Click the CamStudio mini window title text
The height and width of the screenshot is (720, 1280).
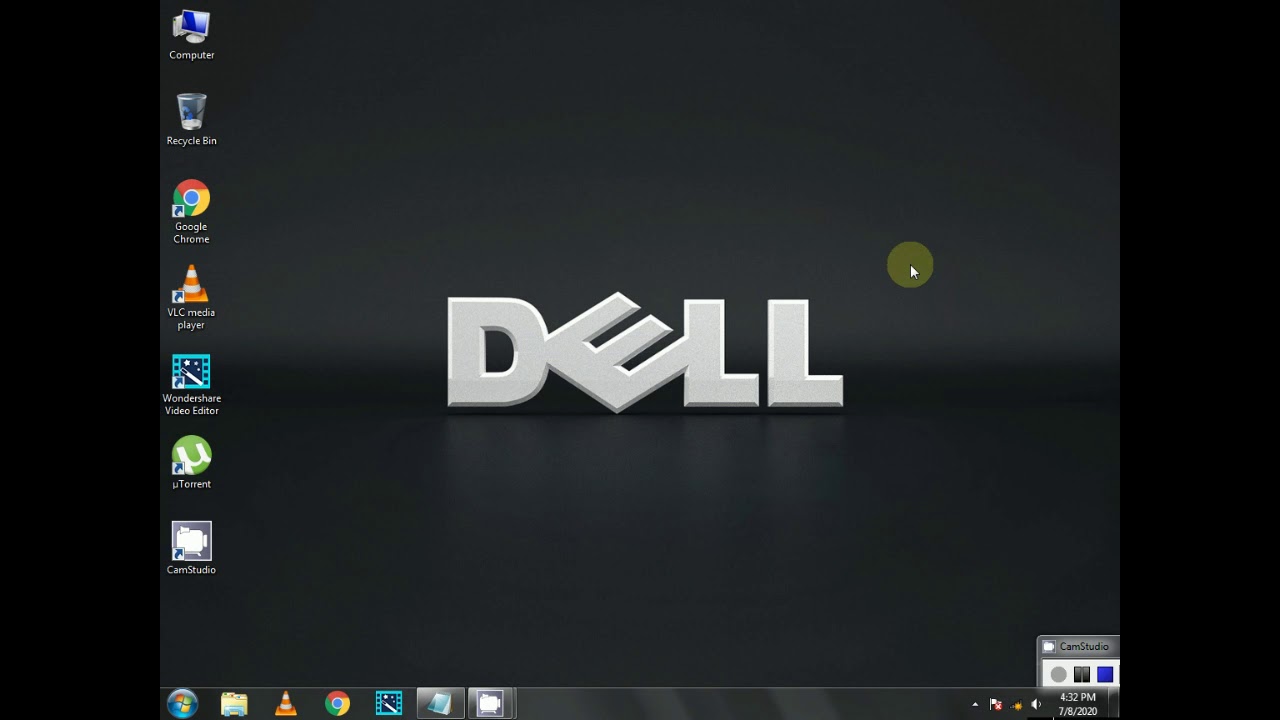[x=1084, y=647]
